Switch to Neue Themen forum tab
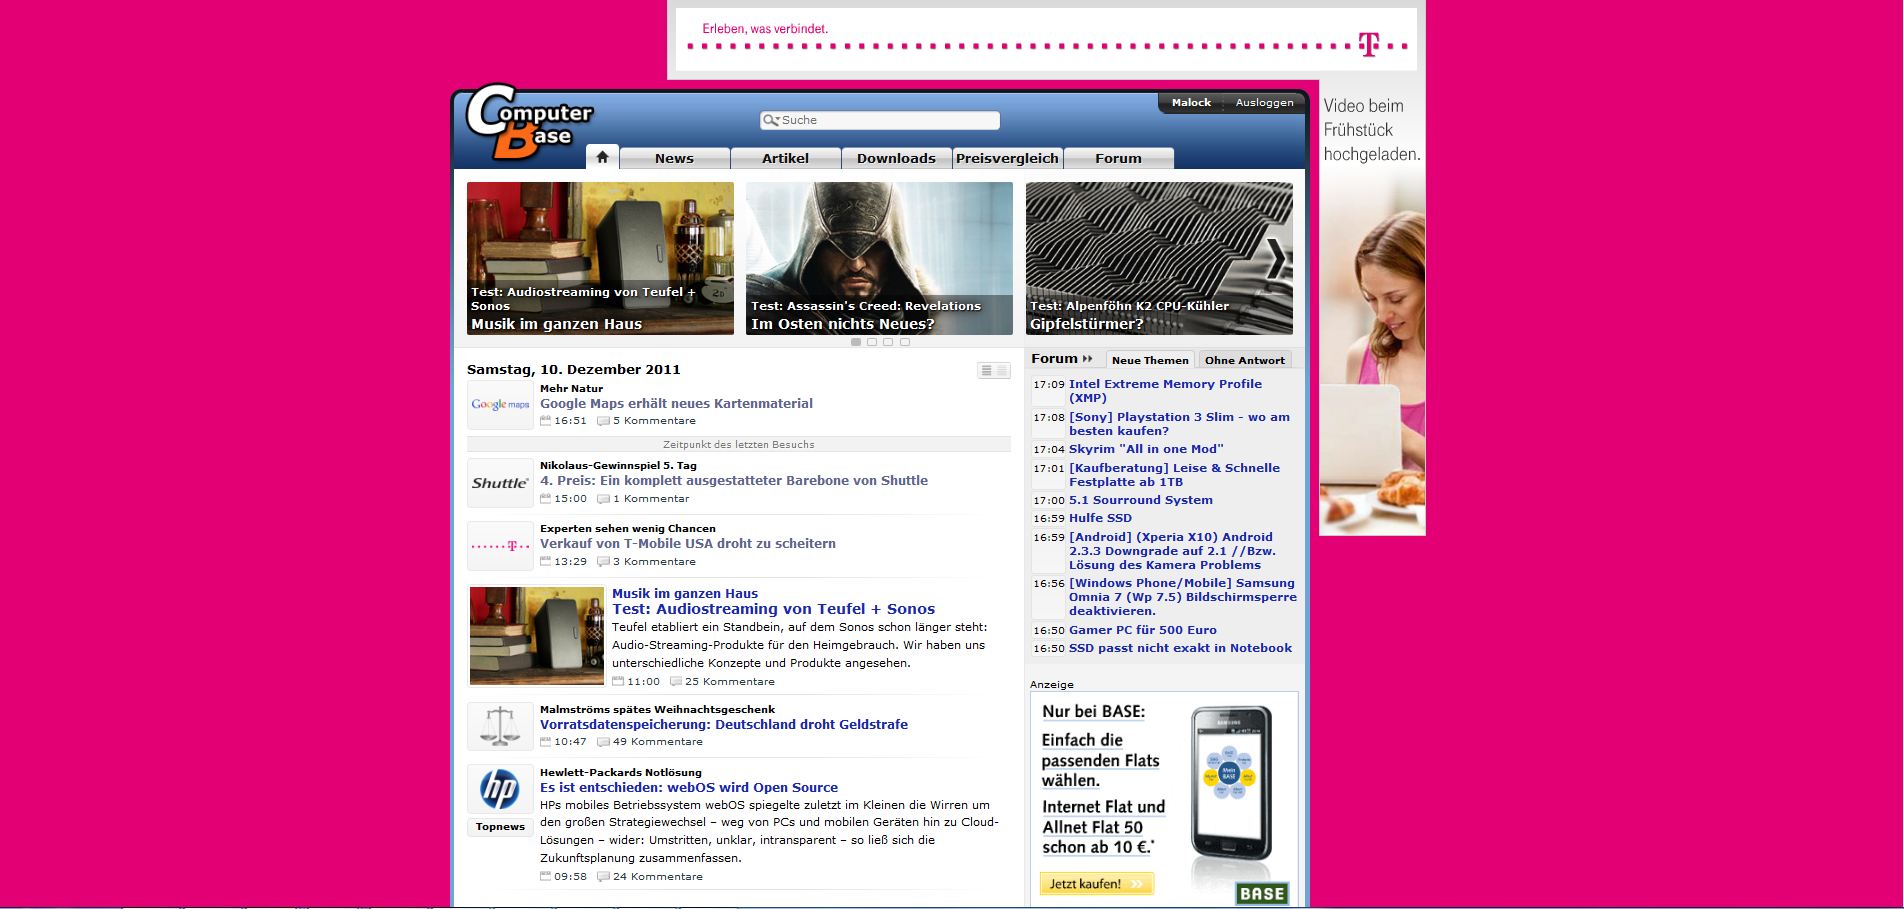The height and width of the screenshot is (909, 1904). pos(1150,360)
